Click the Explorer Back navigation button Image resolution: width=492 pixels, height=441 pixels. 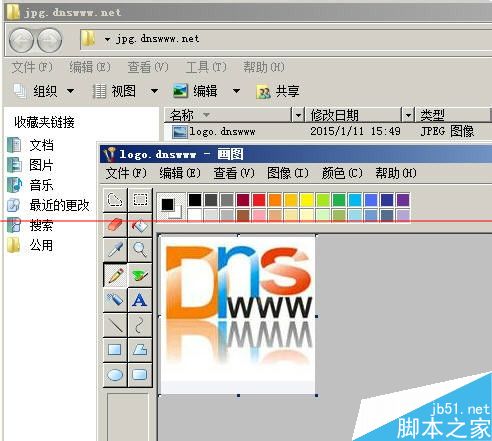click(x=21, y=40)
